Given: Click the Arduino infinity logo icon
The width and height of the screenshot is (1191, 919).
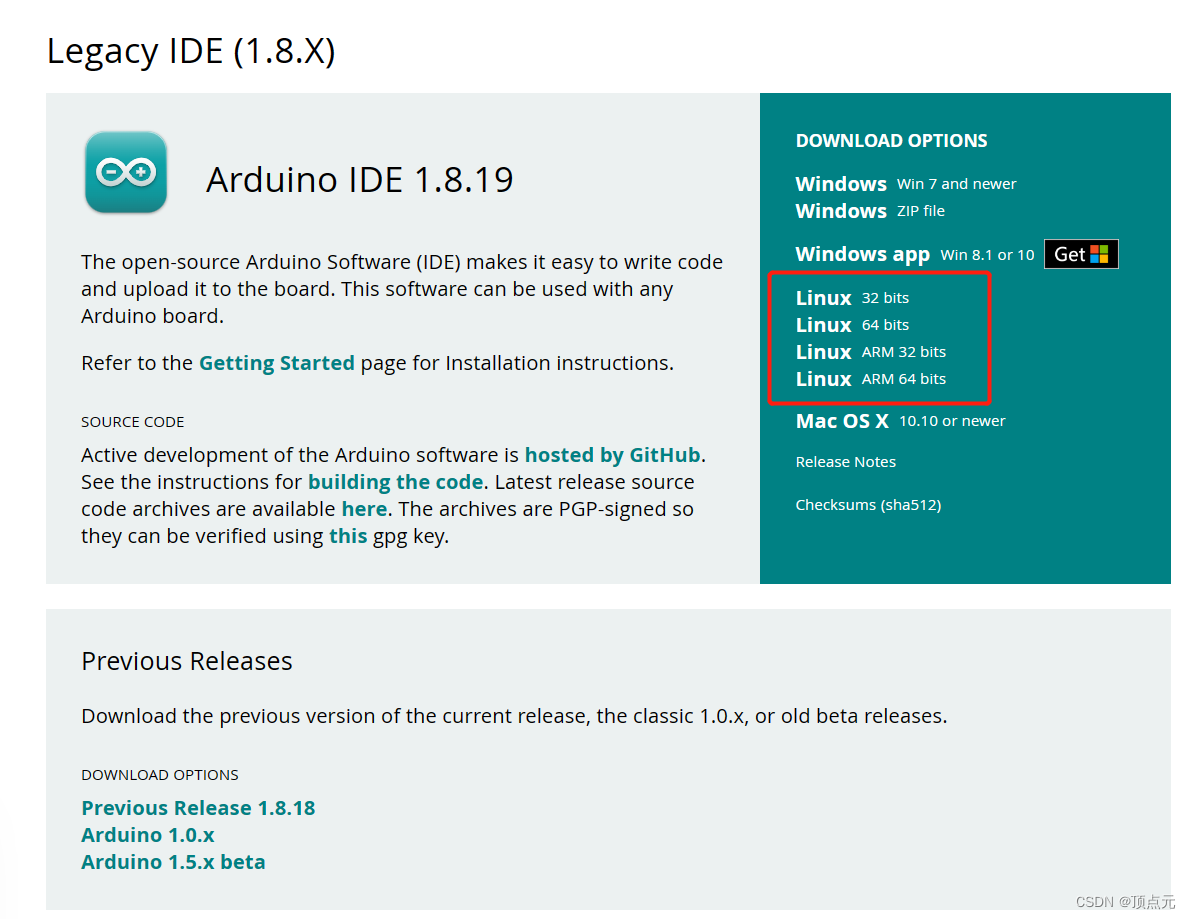Looking at the screenshot, I should 126,172.
